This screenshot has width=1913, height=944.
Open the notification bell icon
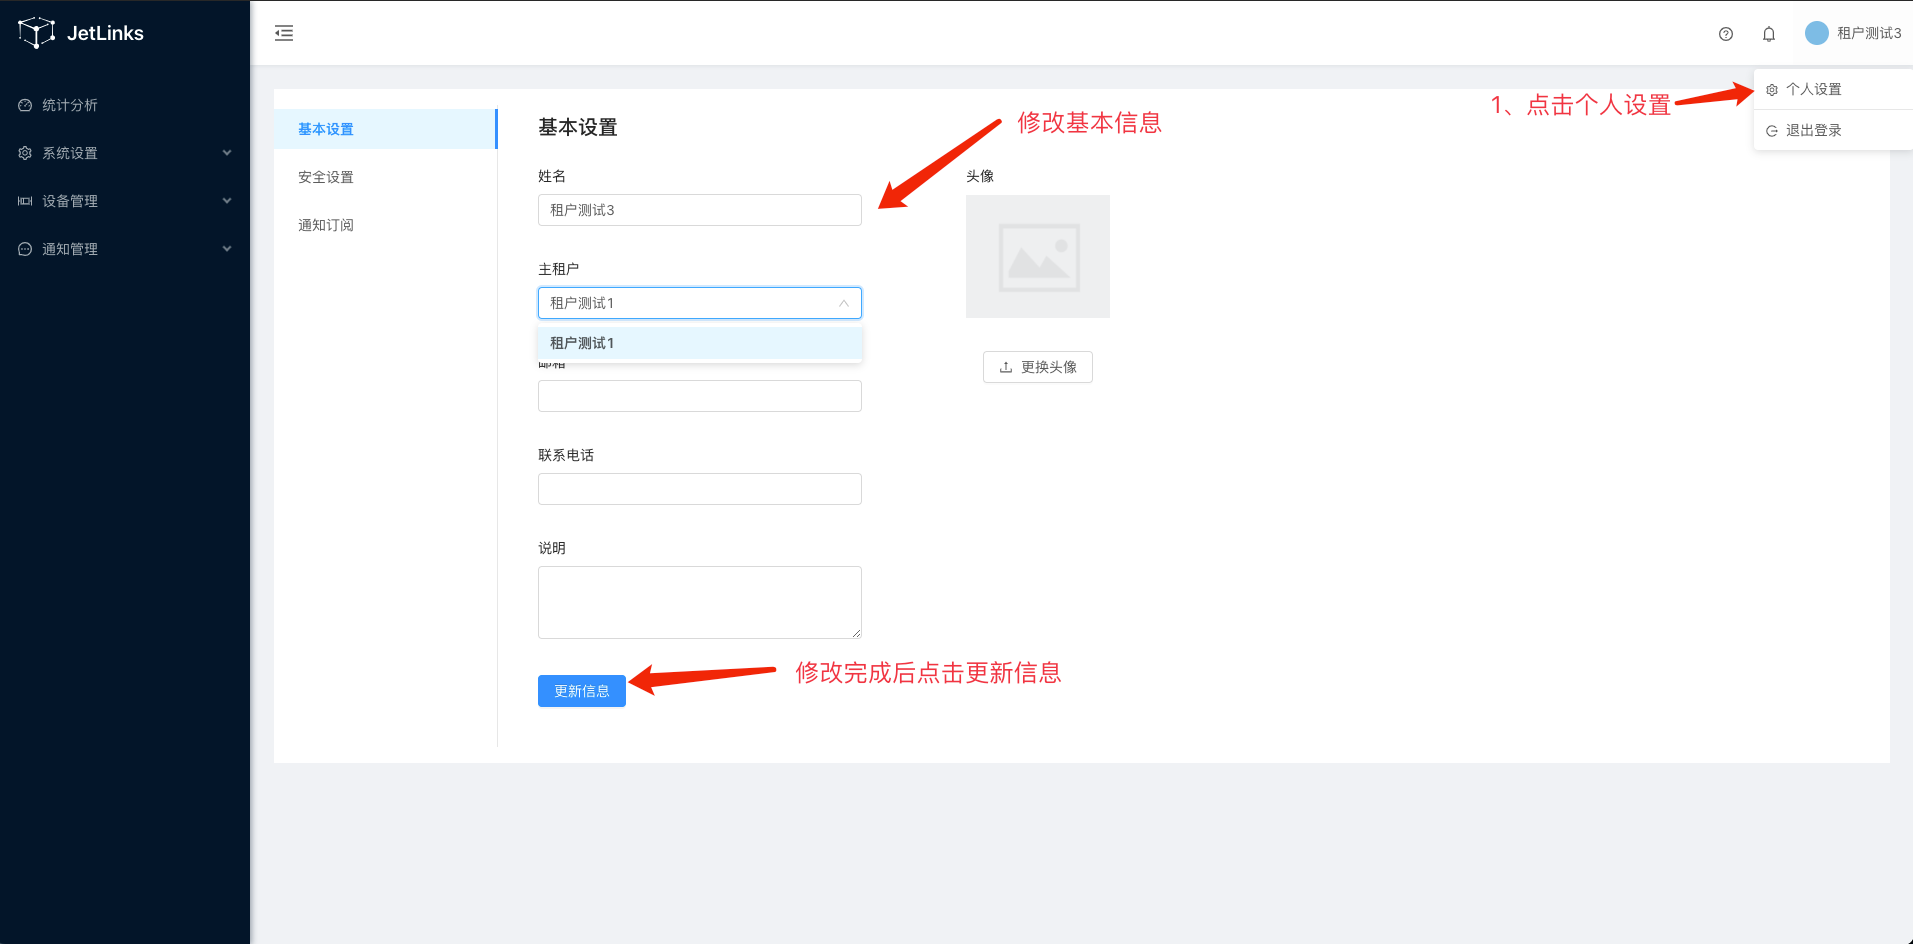coord(1769,34)
